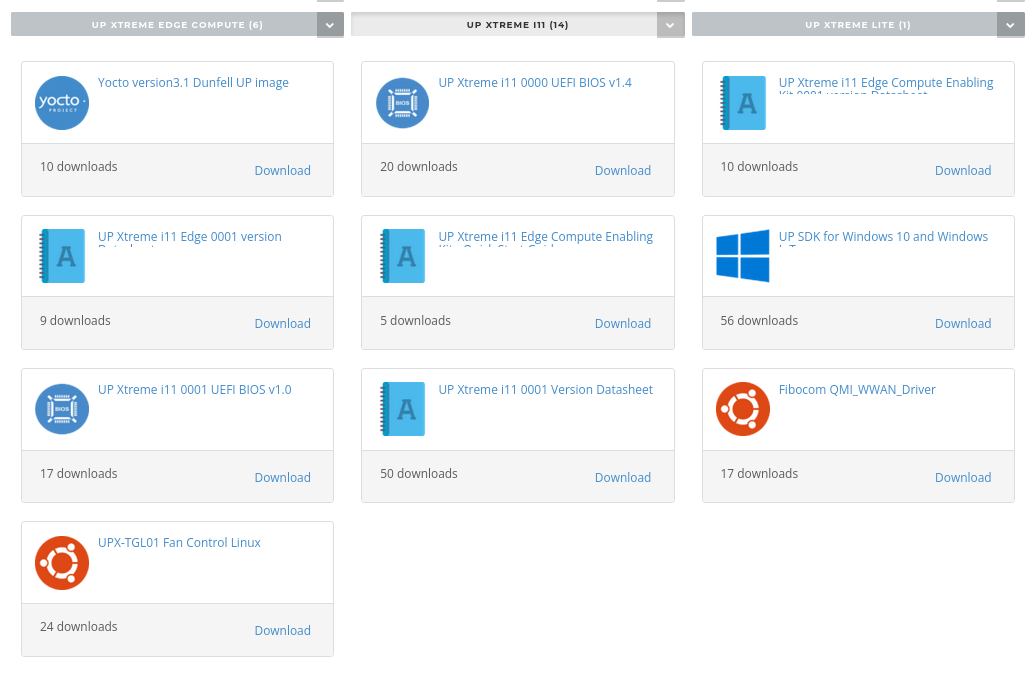This screenshot has width=1035, height=677.
Task: Download the UPX-TGL01 Fan Control Linux
Action: pos(283,631)
